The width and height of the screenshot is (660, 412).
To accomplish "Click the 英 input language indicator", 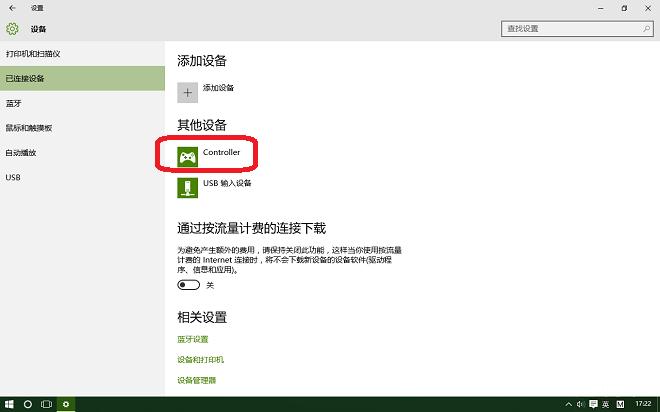I will [606, 404].
